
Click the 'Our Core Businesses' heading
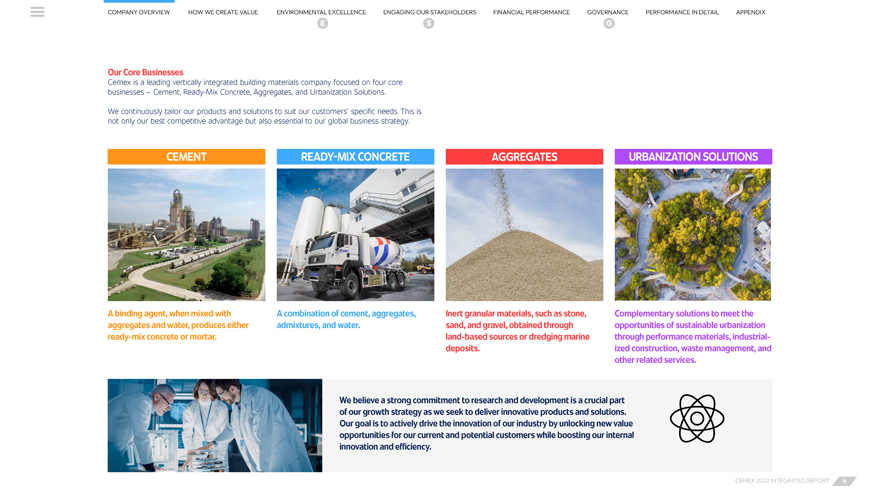click(x=145, y=72)
